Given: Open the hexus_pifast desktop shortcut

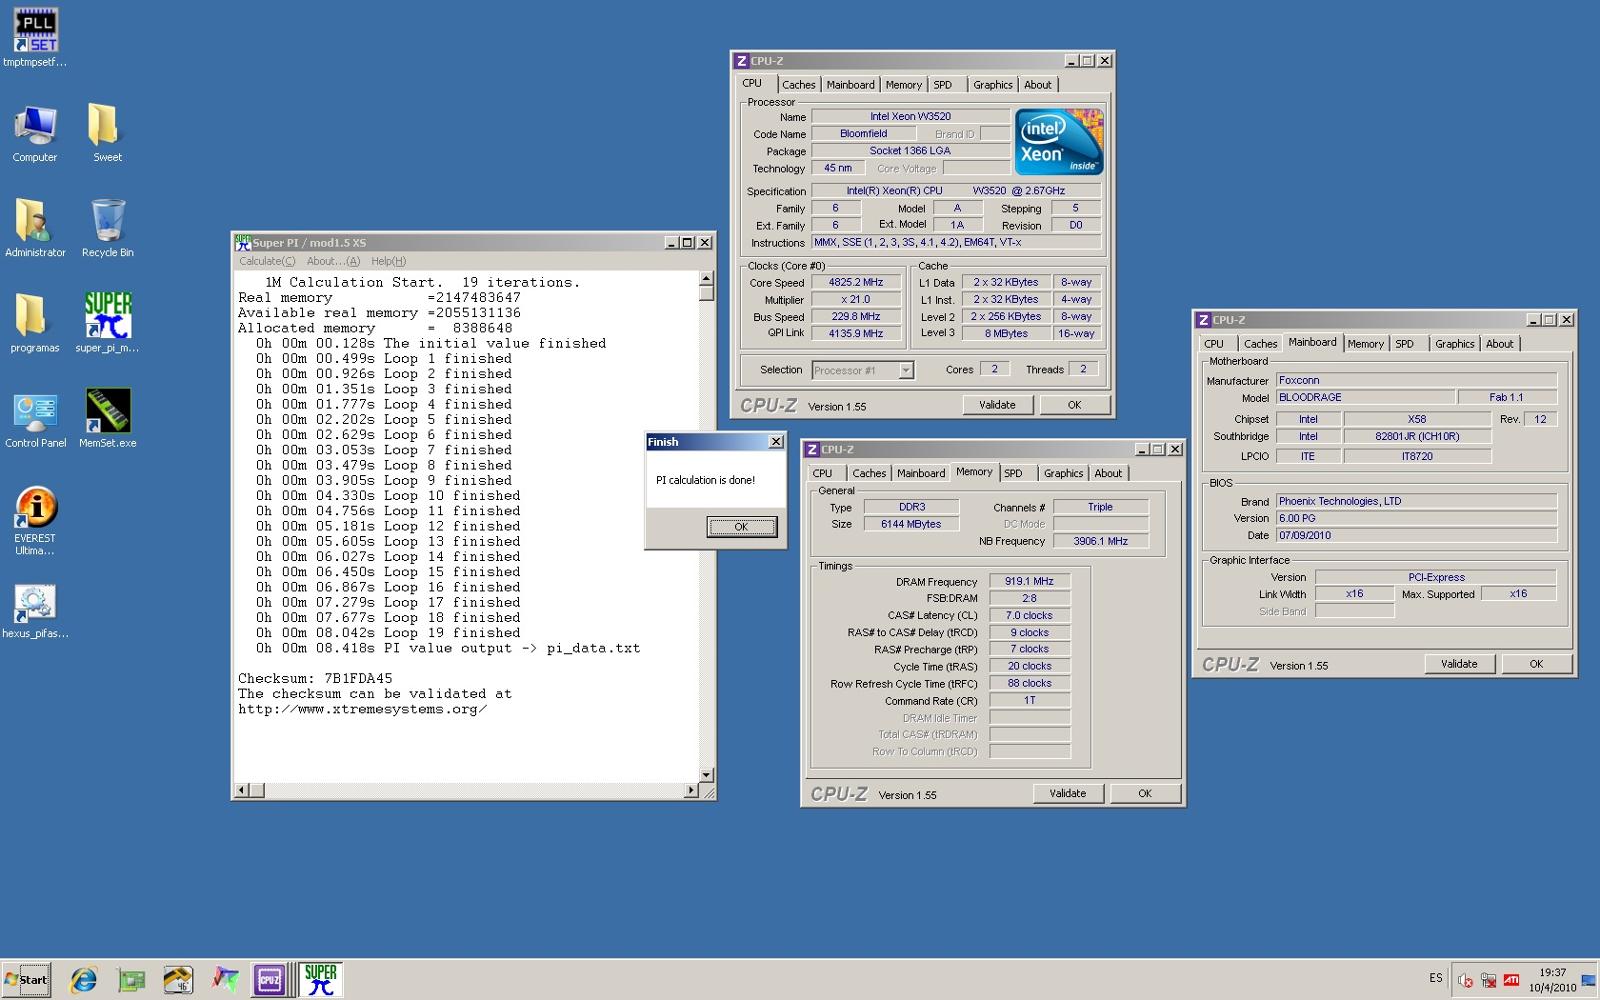Looking at the screenshot, I should [x=35, y=611].
